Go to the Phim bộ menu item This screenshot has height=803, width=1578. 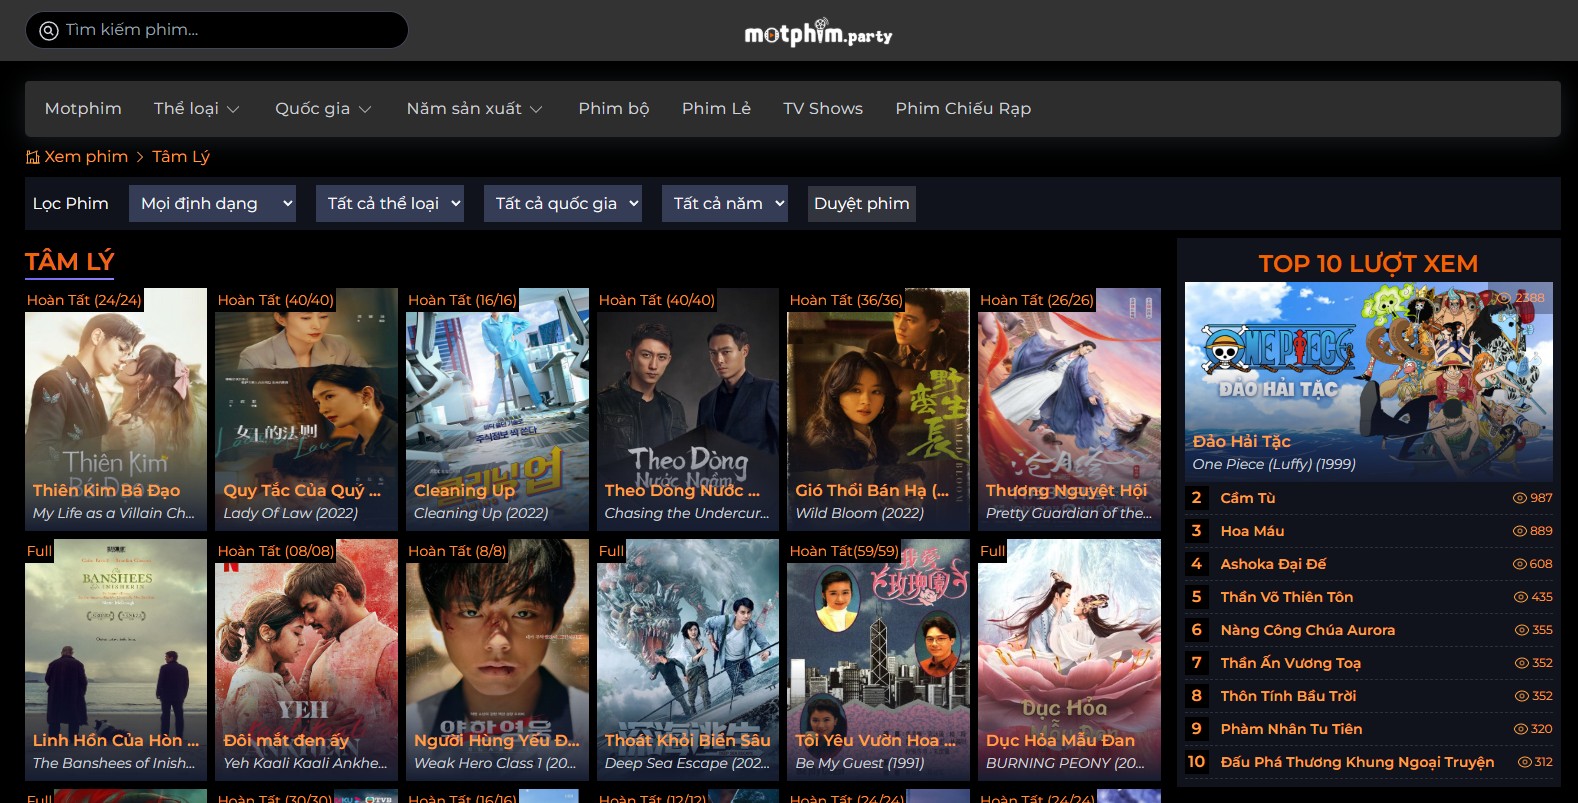point(613,109)
